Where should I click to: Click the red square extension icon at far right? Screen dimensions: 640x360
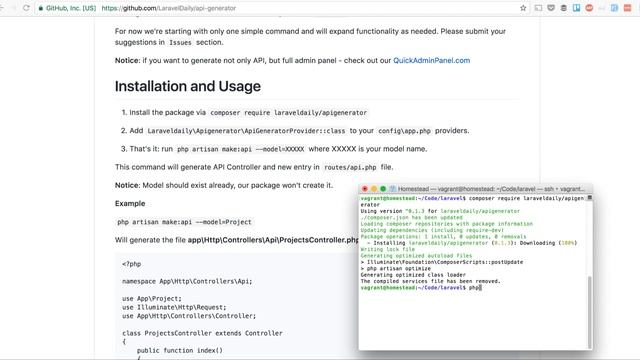(x=627, y=8)
